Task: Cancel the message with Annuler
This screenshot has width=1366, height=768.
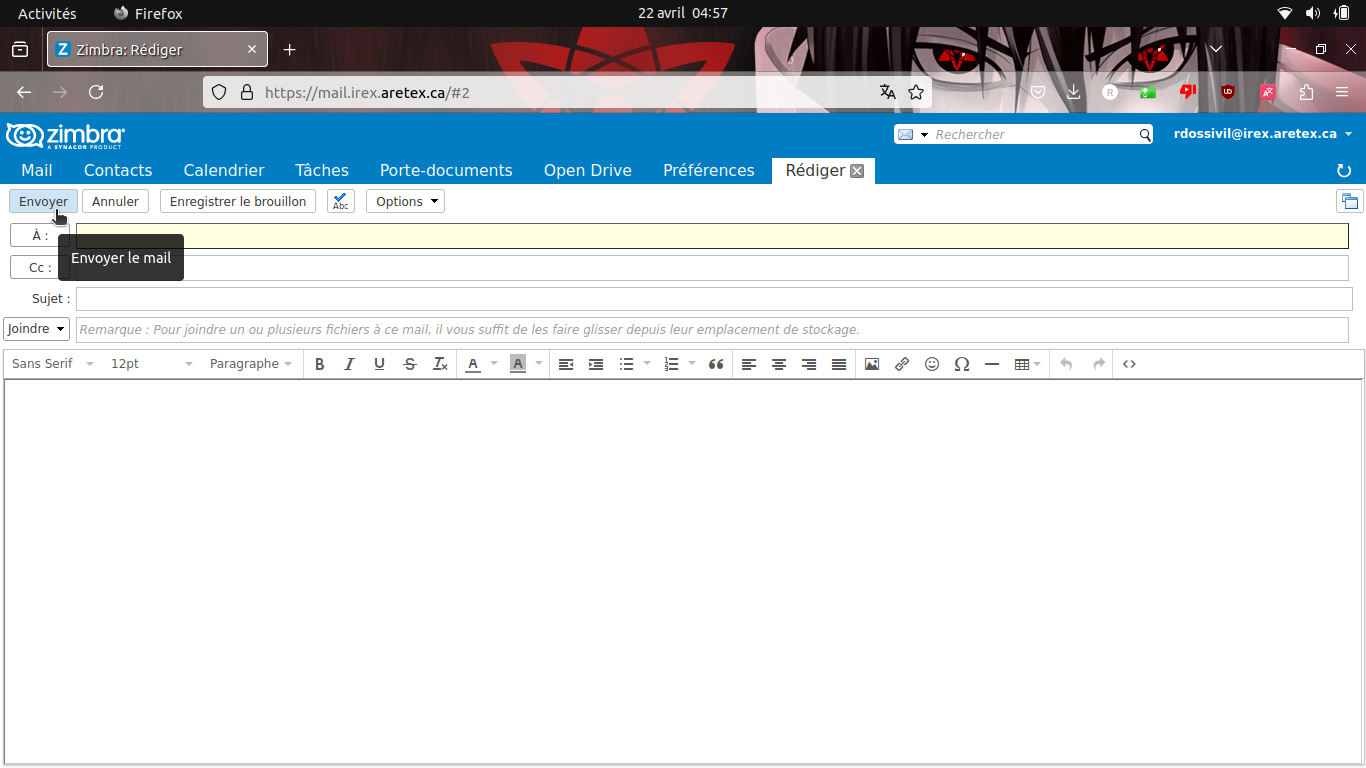Action: (115, 201)
